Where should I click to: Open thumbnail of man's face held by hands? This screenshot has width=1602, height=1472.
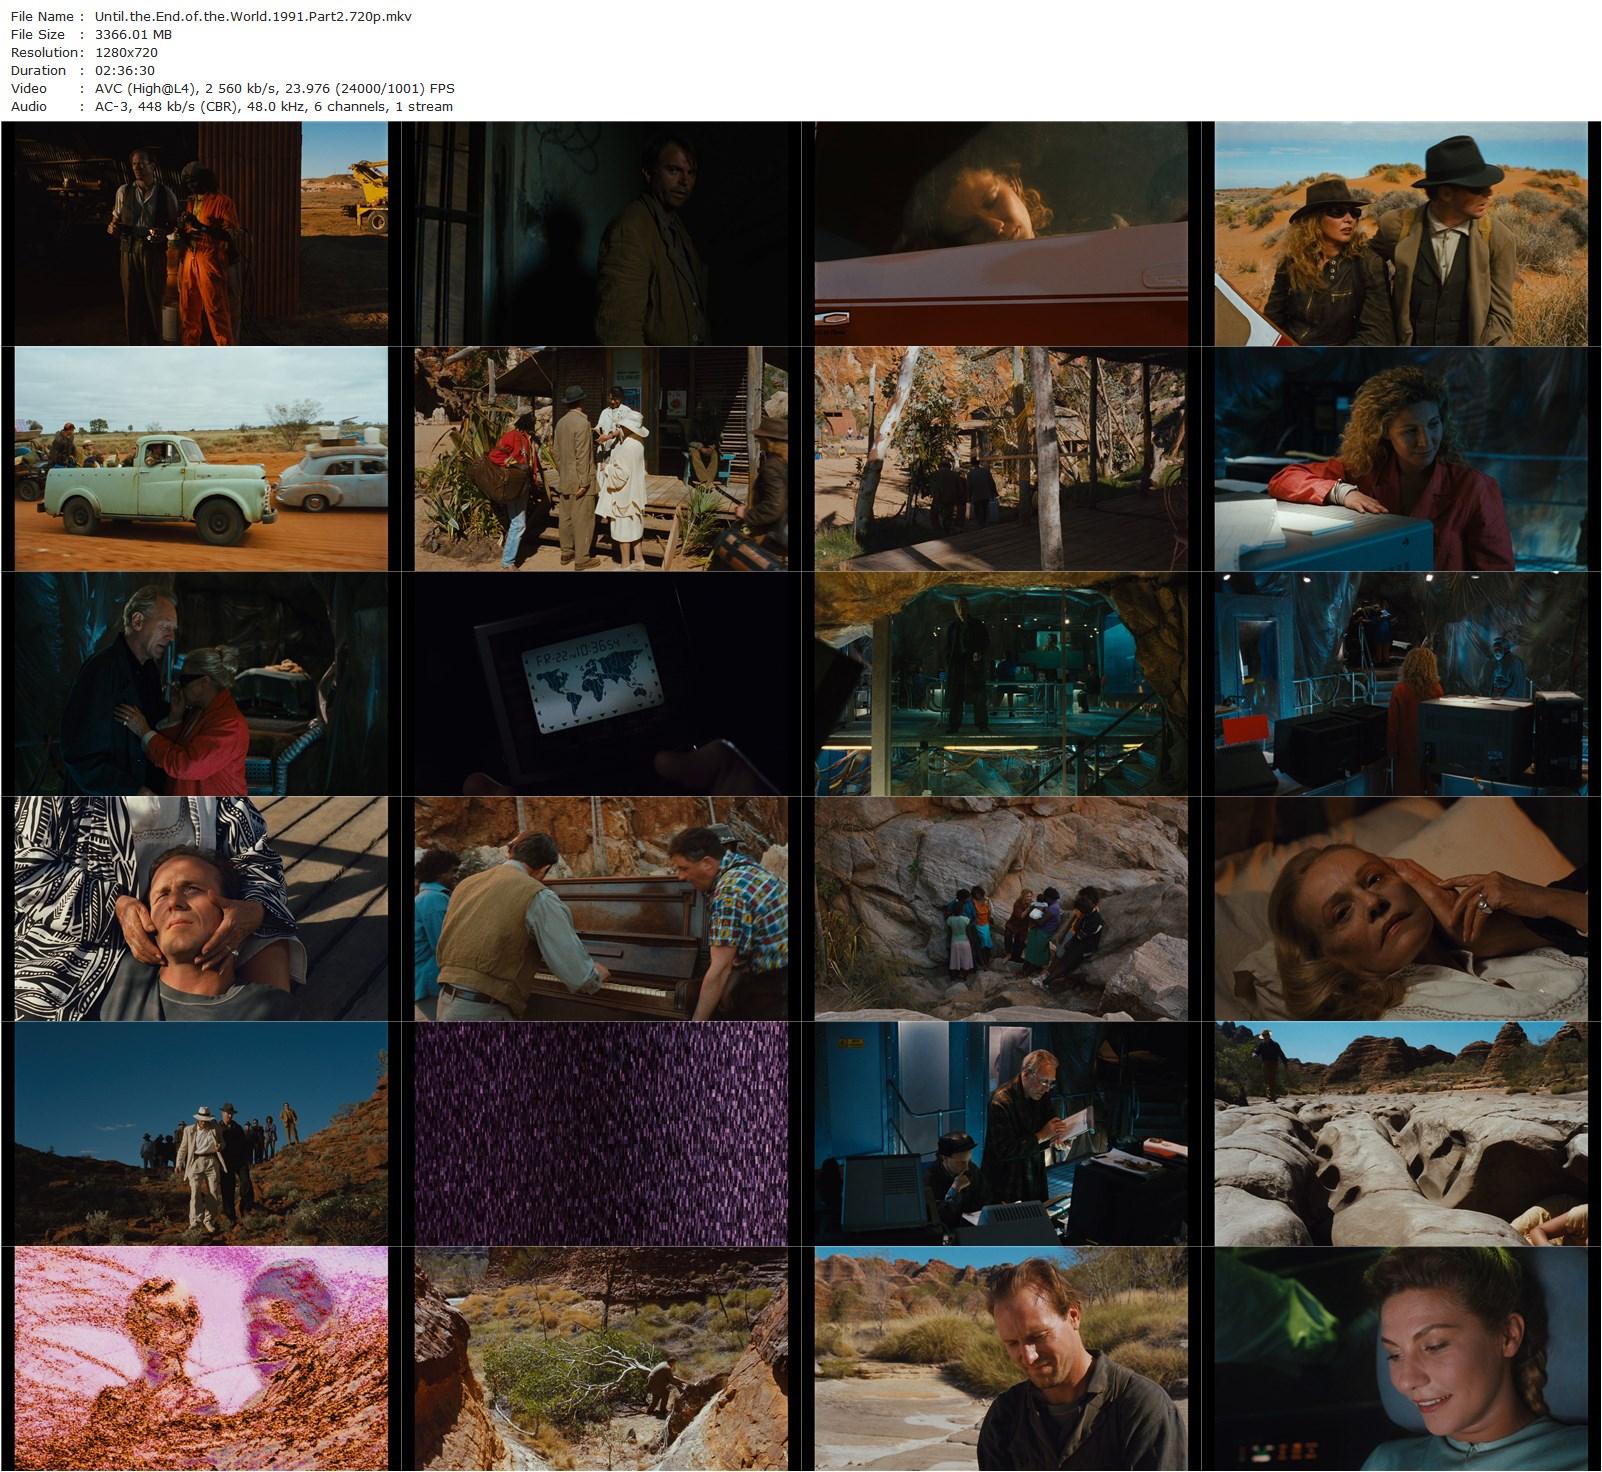click(x=201, y=909)
